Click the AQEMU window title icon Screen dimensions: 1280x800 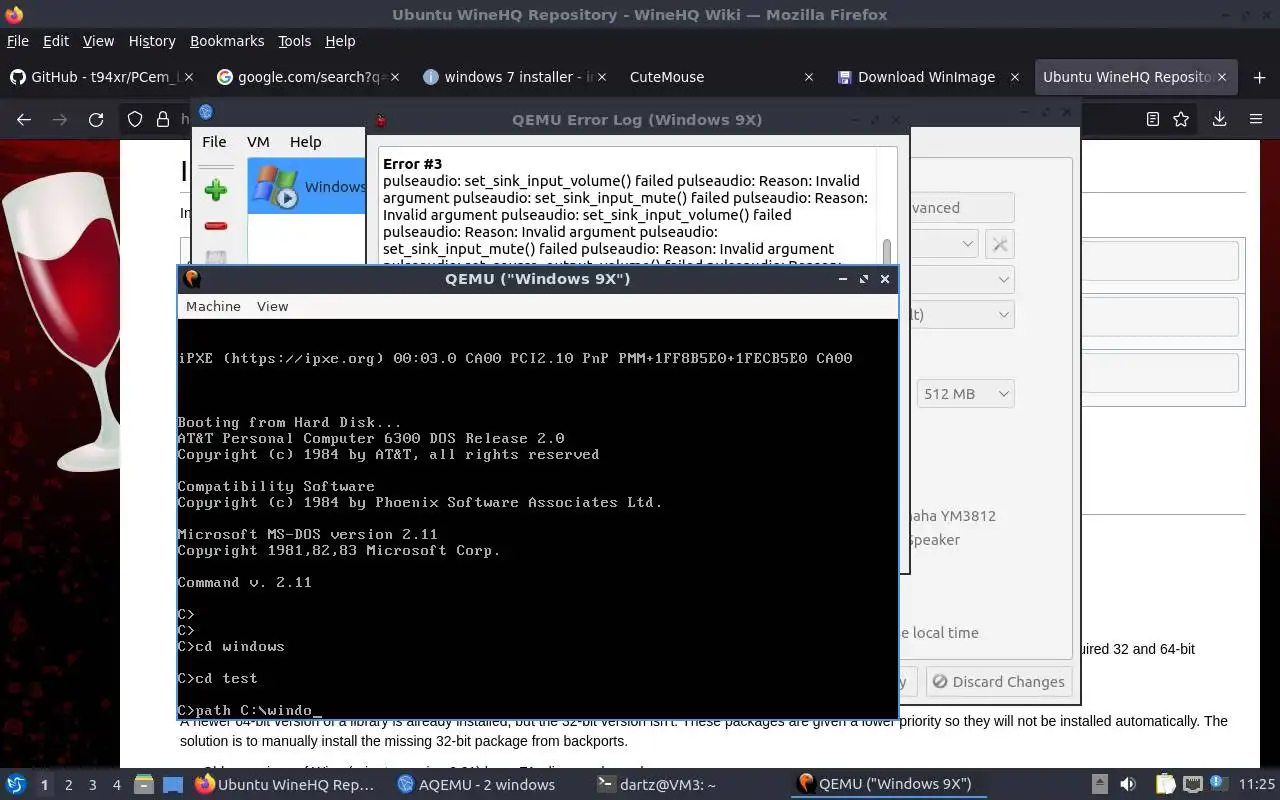[x=206, y=112]
